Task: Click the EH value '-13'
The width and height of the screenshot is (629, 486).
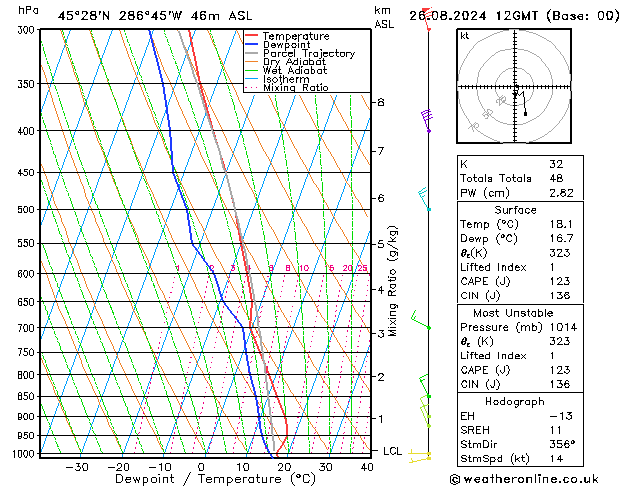Action: pyautogui.click(x=561, y=416)
